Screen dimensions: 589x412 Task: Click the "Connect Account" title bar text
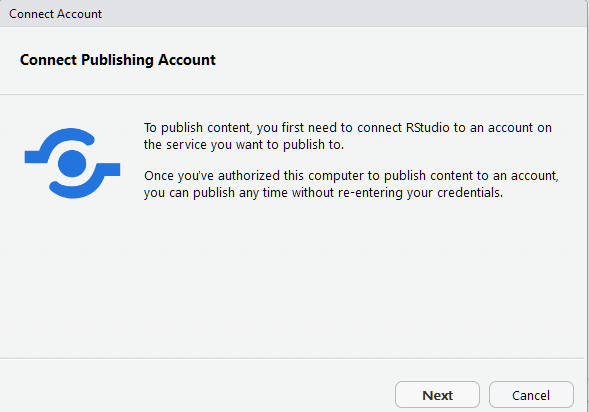56,14
